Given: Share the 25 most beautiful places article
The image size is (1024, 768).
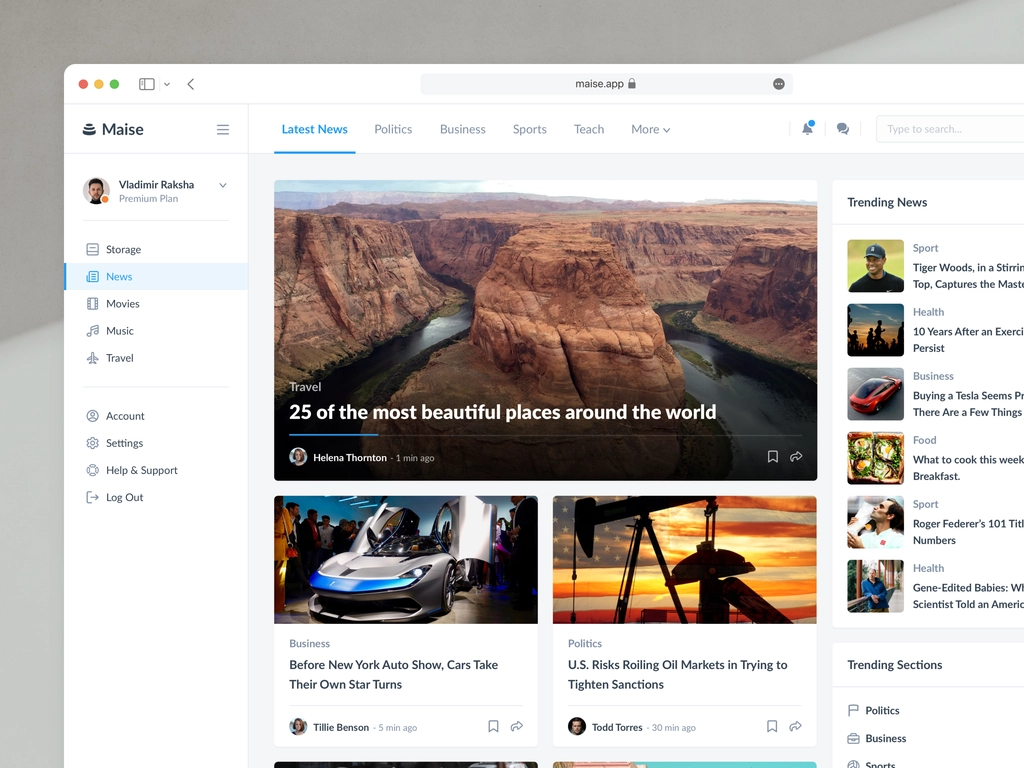Looking at the screenshot, I should point(796,457).
